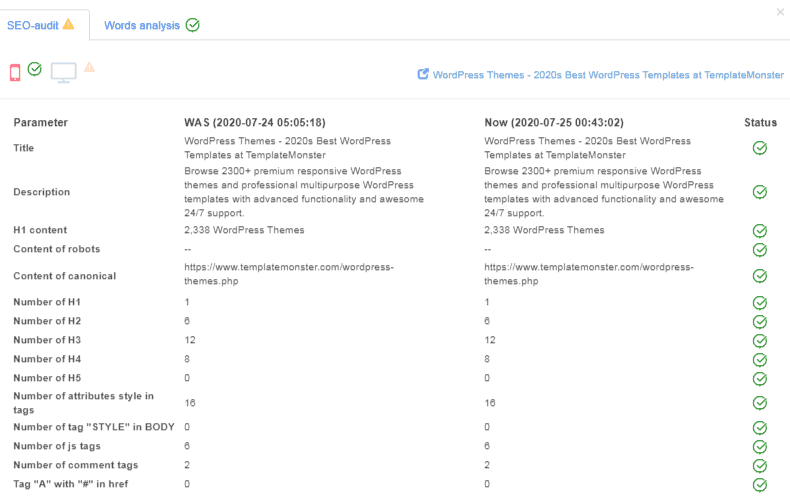Click the status check for Number of H5
This screenshot has width=790, height=501.
[x=760, y=379]
